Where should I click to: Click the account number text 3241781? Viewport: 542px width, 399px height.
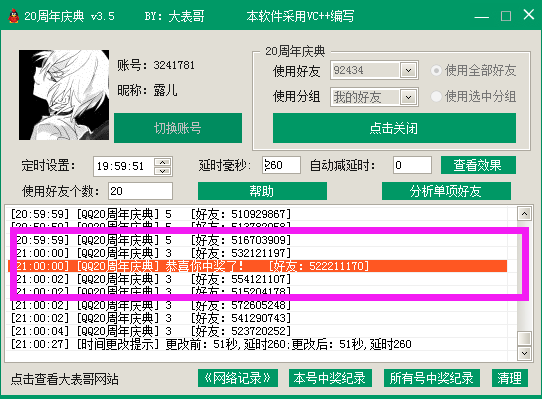pyautogui.click(x=174, y=65)
